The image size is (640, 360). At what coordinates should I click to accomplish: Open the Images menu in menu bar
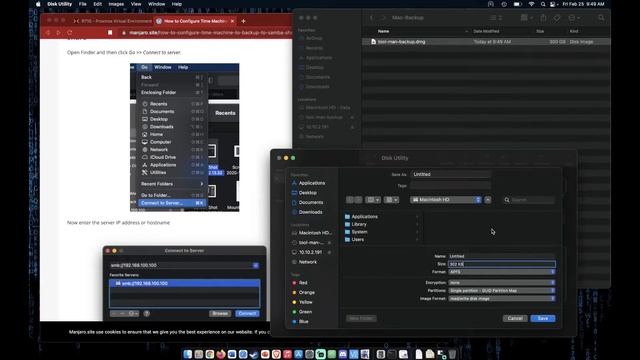(116, 4)
